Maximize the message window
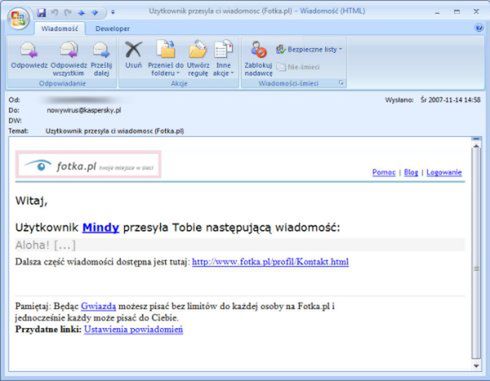 pyautogui.click(x=457, y=12)
